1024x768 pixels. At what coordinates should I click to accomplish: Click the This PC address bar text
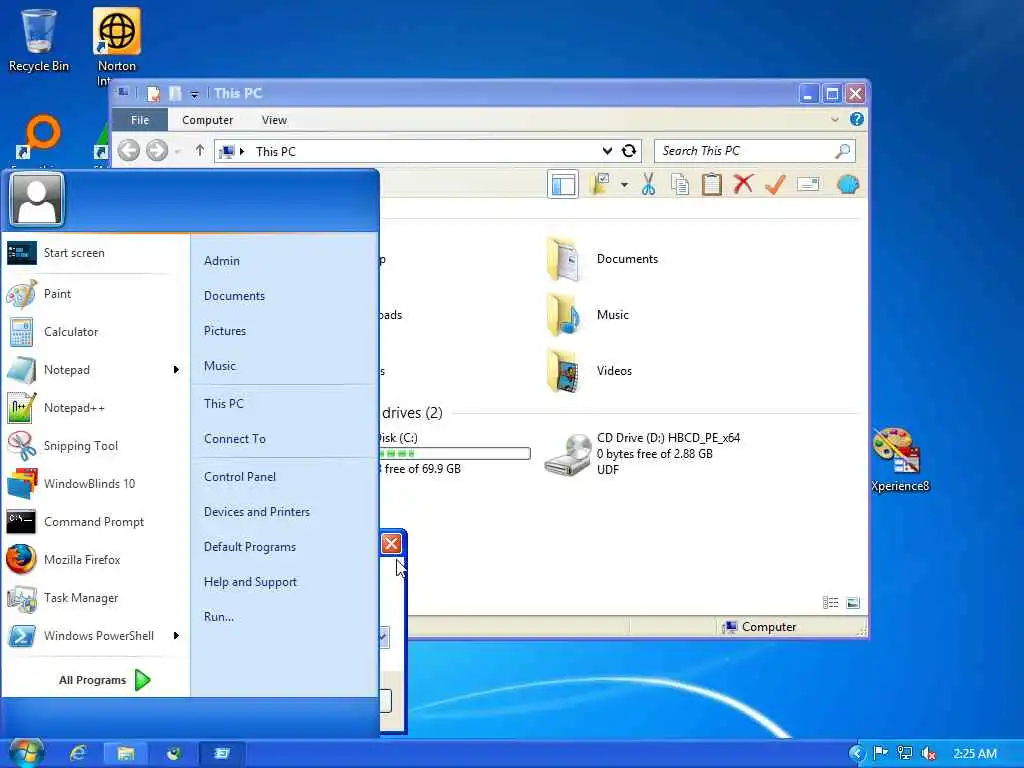pyautogui.click(x=276, y=152)
